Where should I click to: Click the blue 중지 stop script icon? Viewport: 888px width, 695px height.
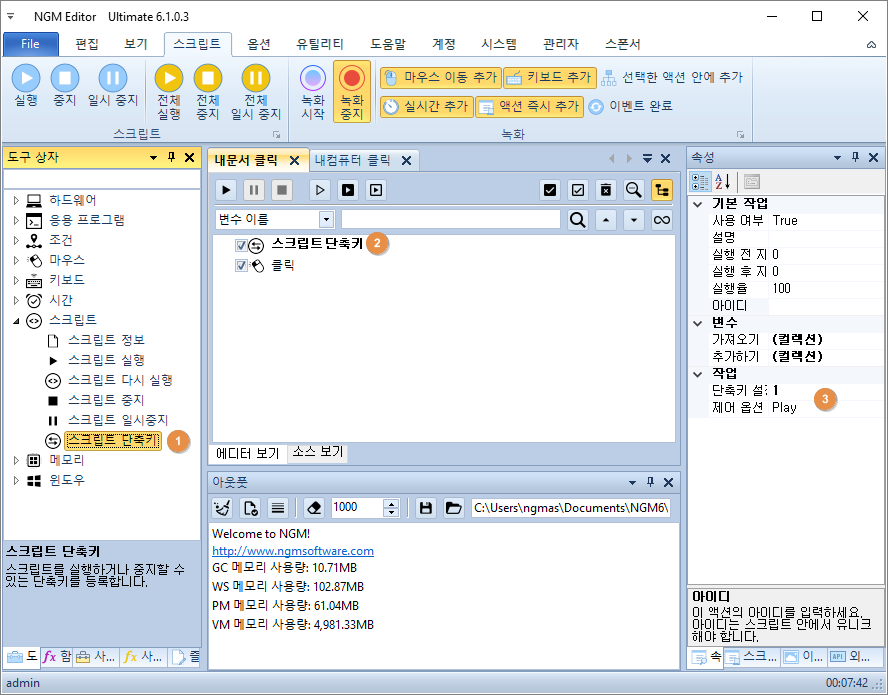tap(65, 78)
